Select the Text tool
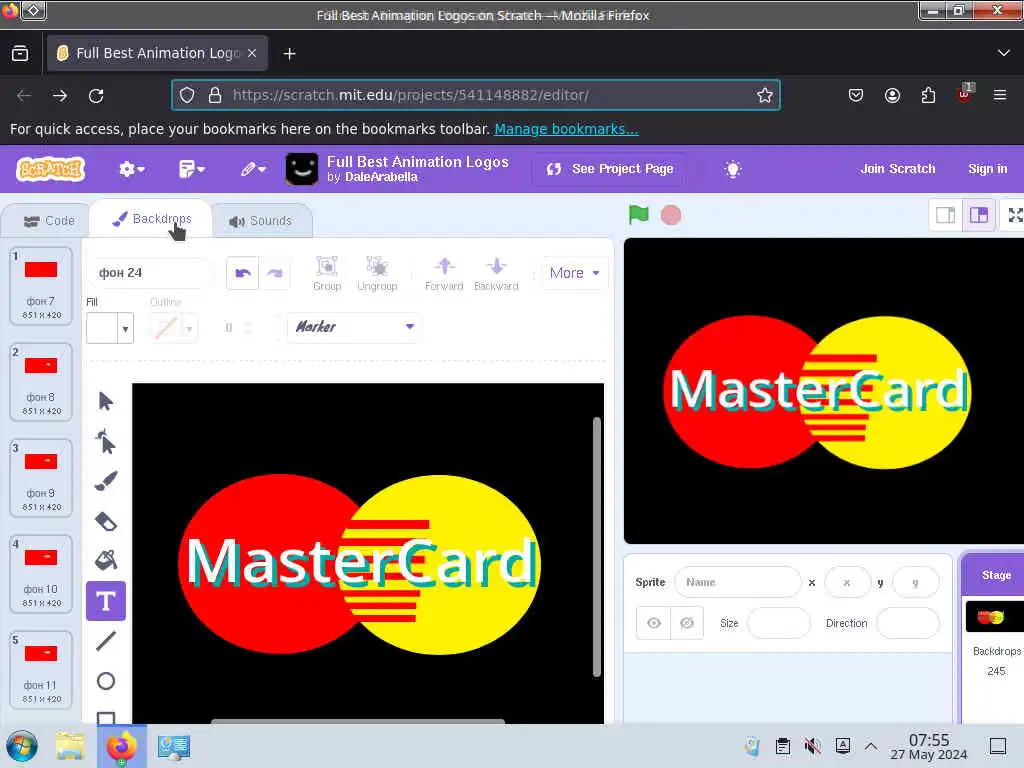This screenshot has width=1024, height=768. [x=106, y=601]
